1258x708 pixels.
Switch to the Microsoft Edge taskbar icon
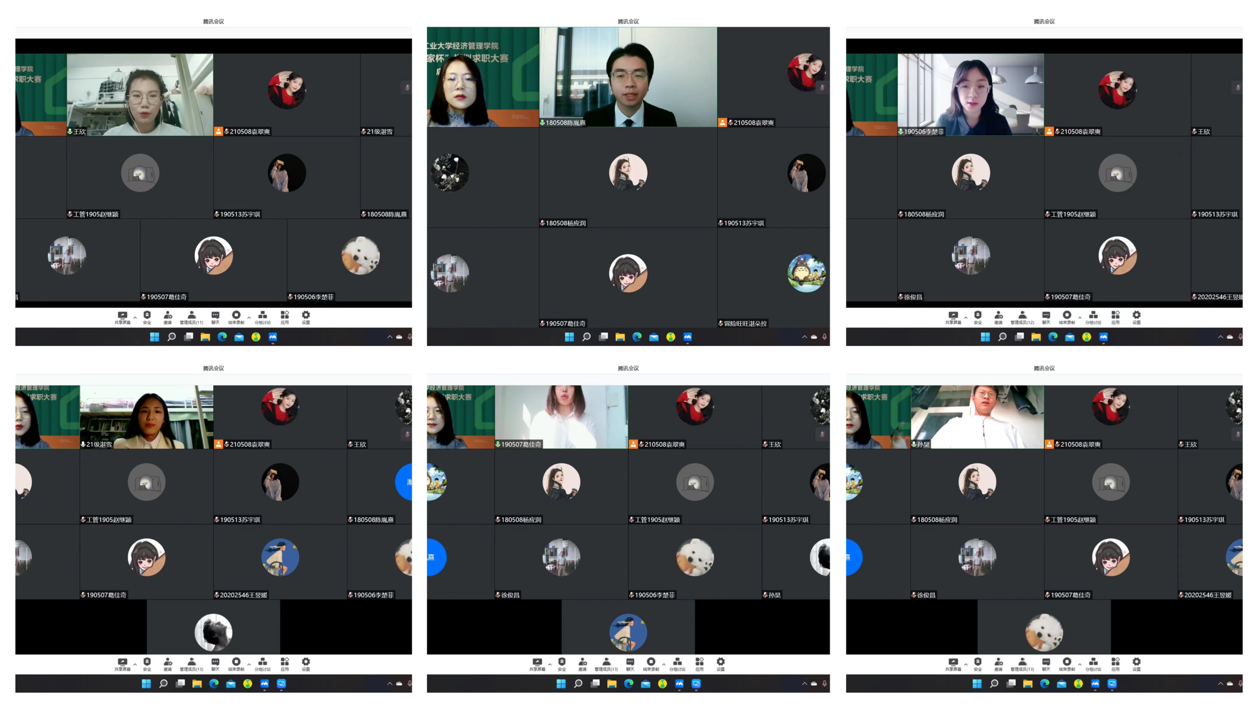(222, 336)
